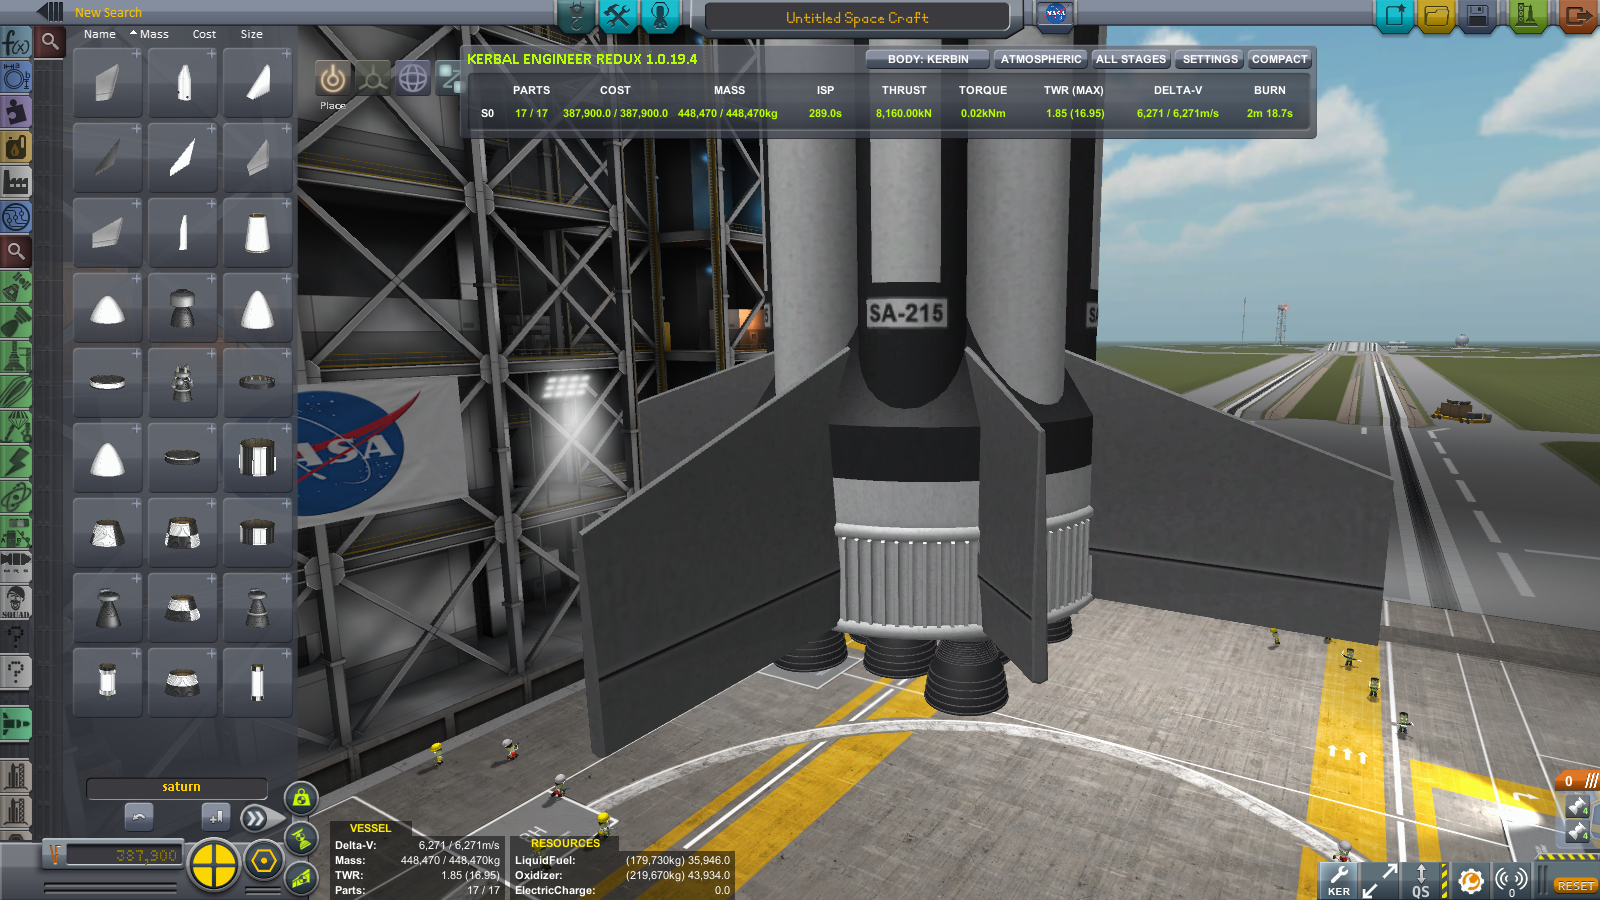The image size is (1600, 900).
Task: Select the Place tool icon
Action: 333,78
